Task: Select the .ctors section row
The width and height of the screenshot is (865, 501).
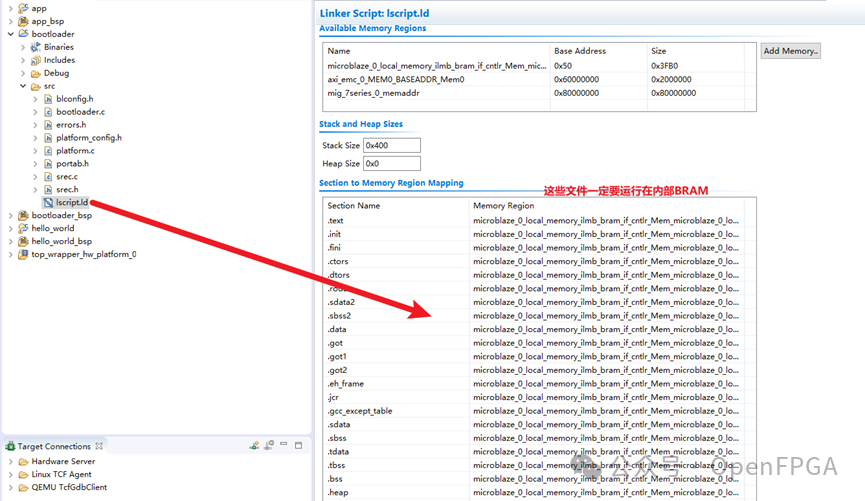Action: tap(539, 262)
